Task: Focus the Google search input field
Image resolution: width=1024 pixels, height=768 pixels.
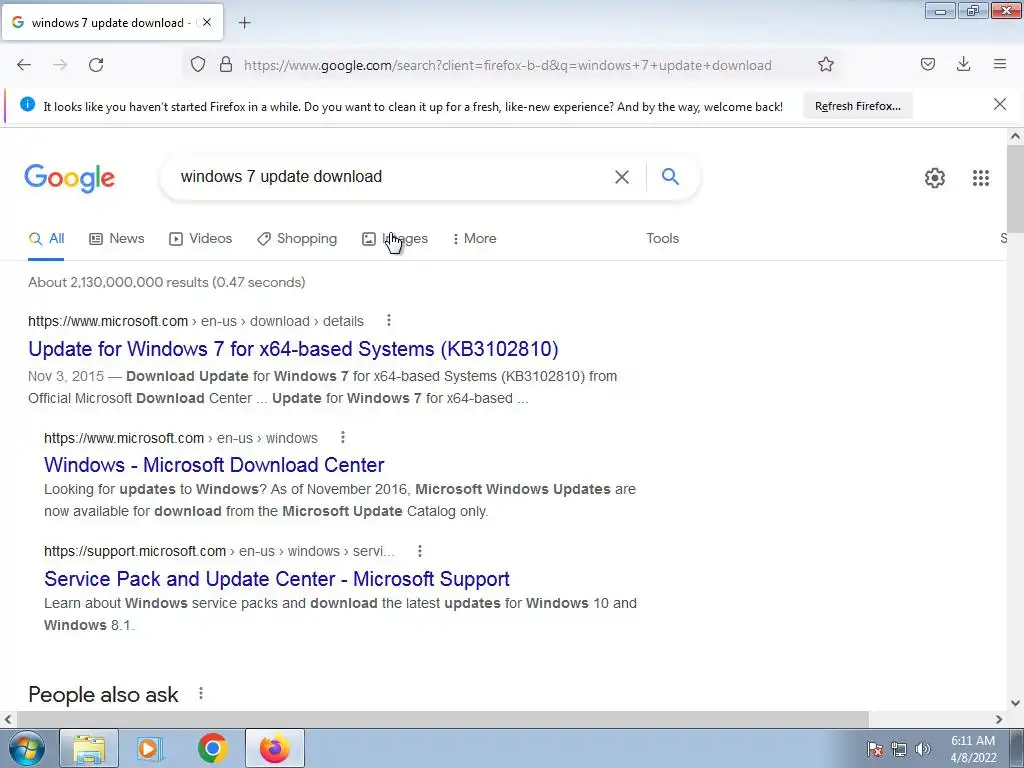Action: [392, 177]
